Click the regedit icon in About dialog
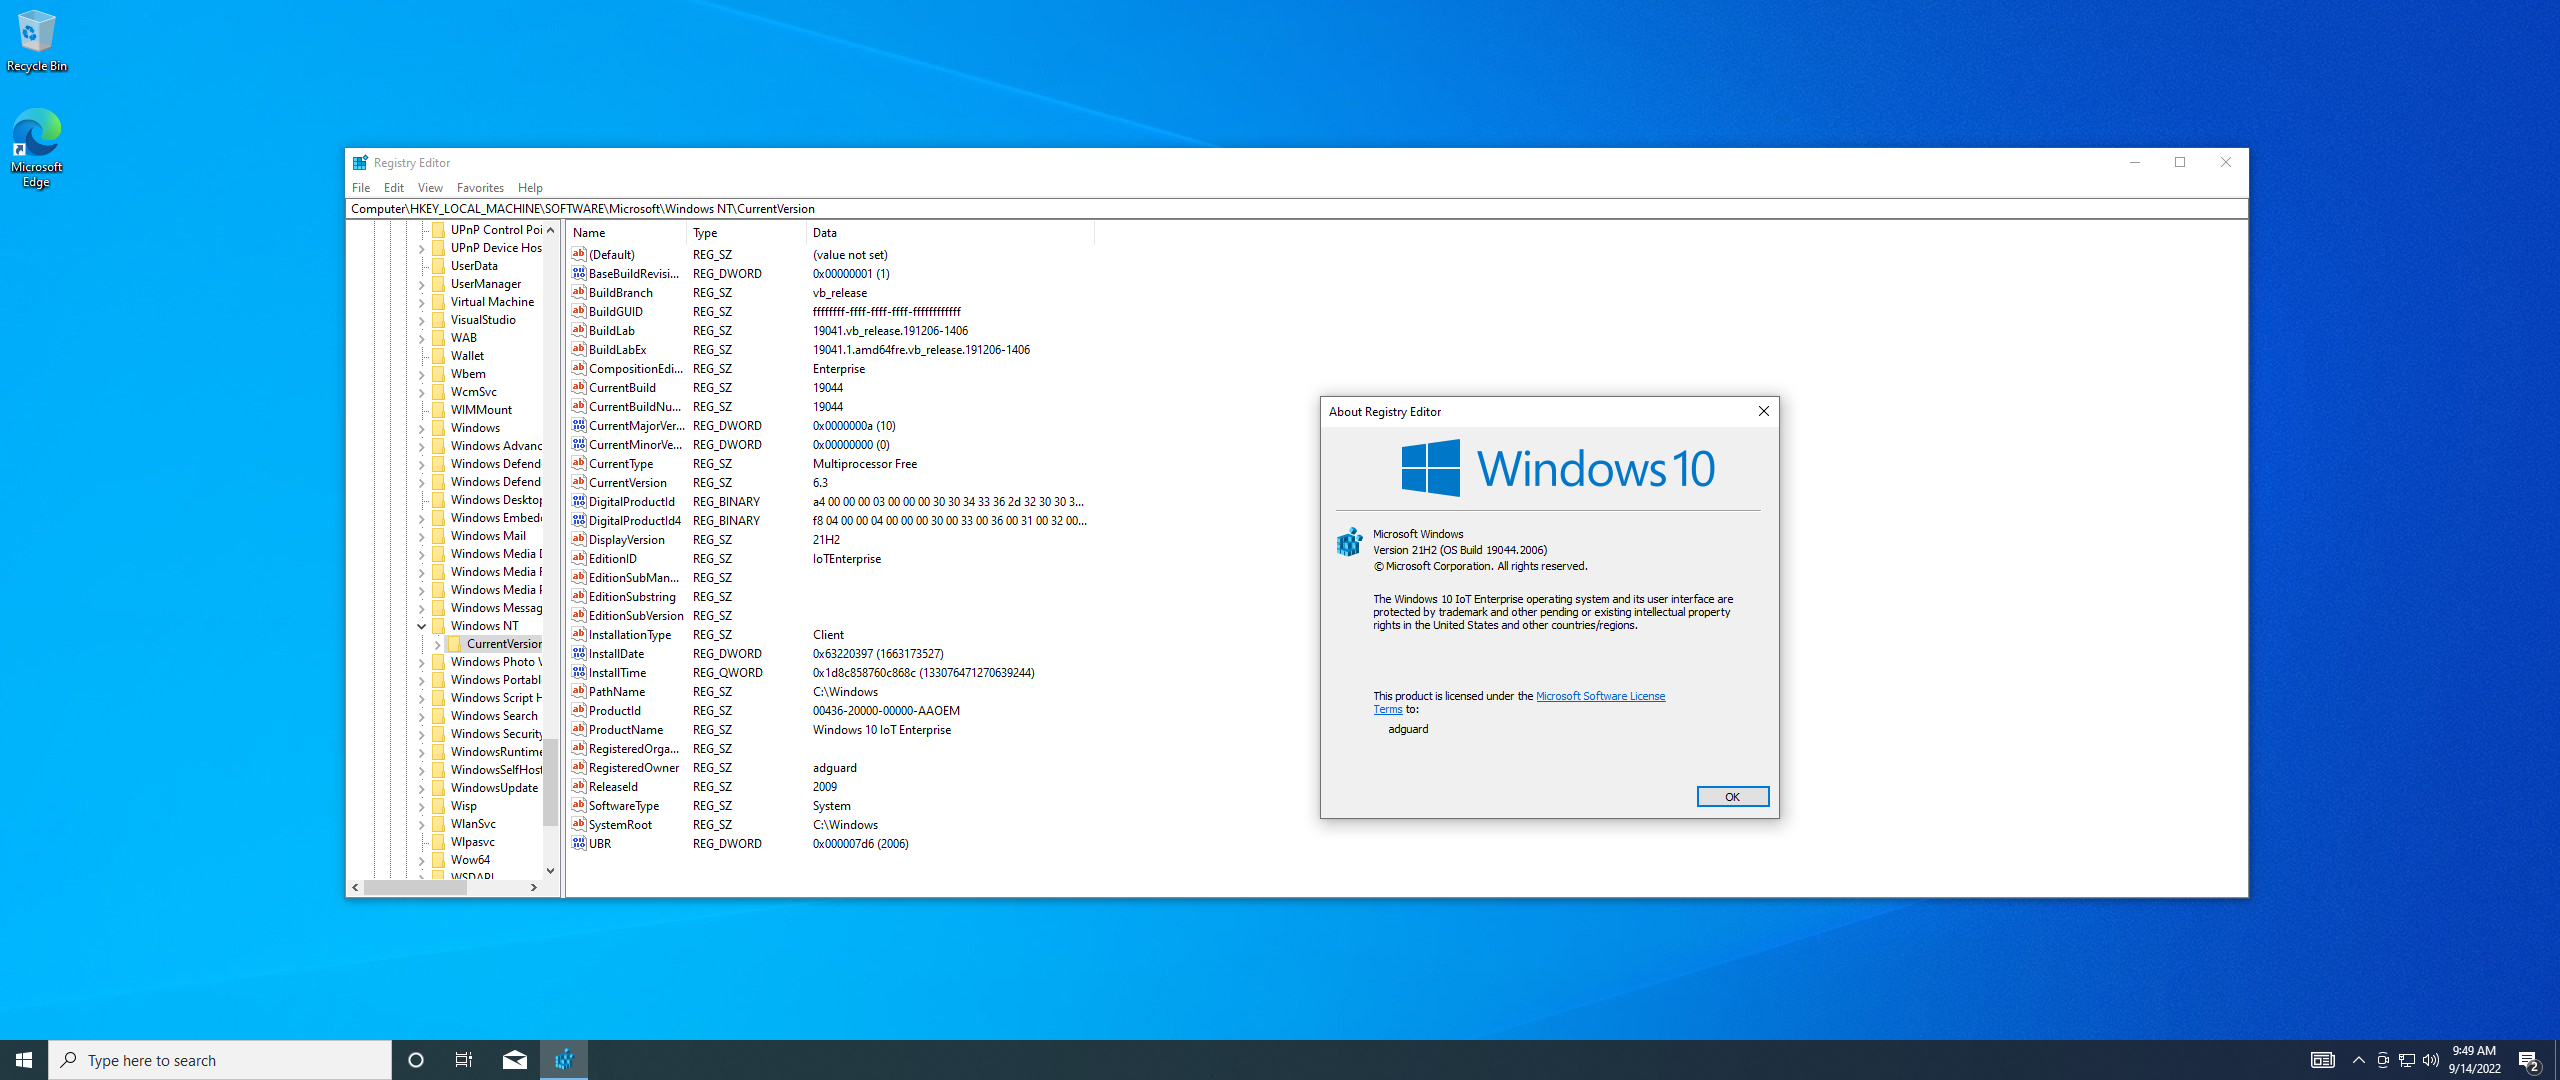This screenshot has height=1080, width=2560. [1350, 542]
